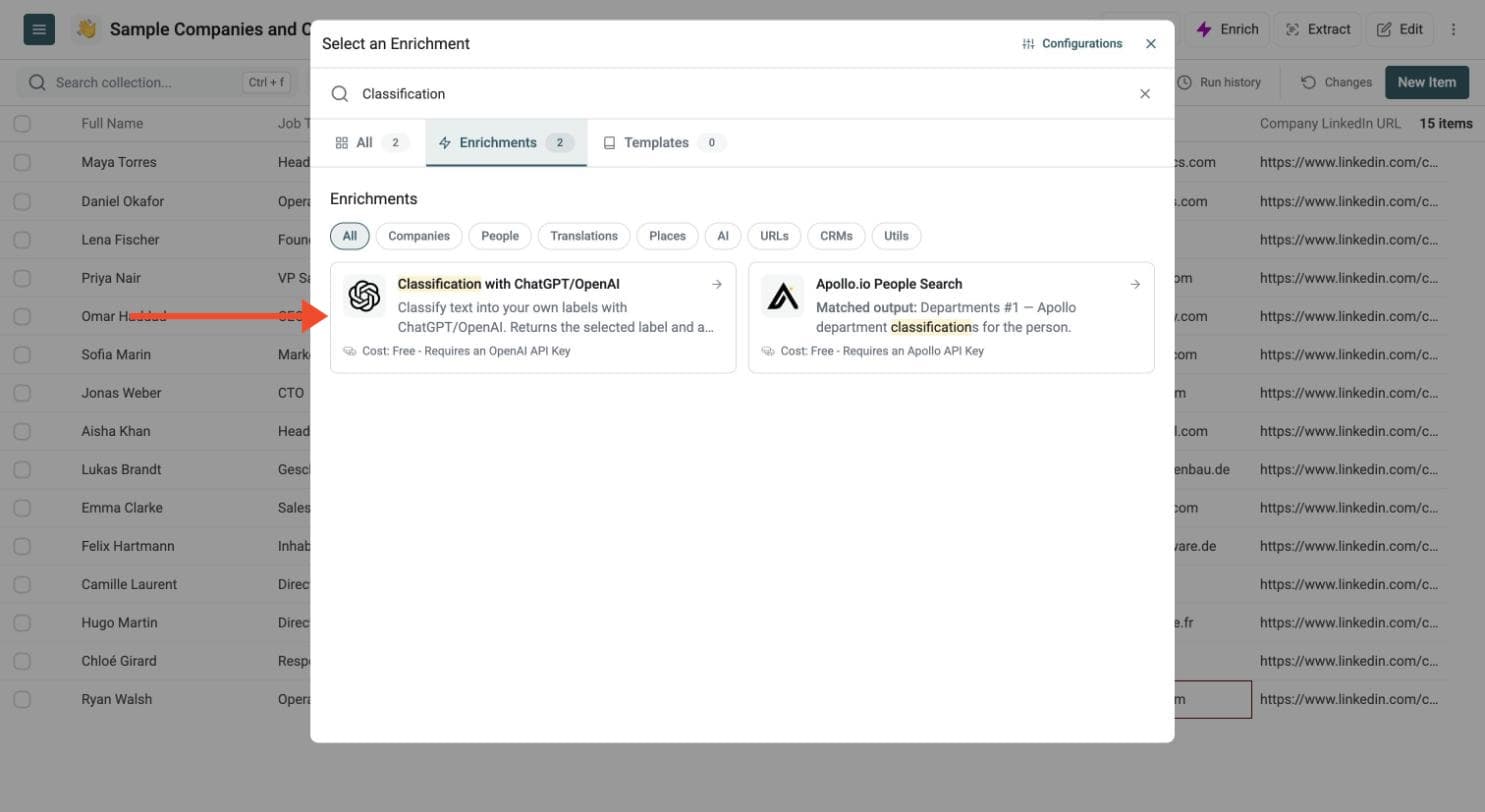Clear the Classification search text
Viewport: 1485px width, 812px height.
click(x=1145, y=94)
